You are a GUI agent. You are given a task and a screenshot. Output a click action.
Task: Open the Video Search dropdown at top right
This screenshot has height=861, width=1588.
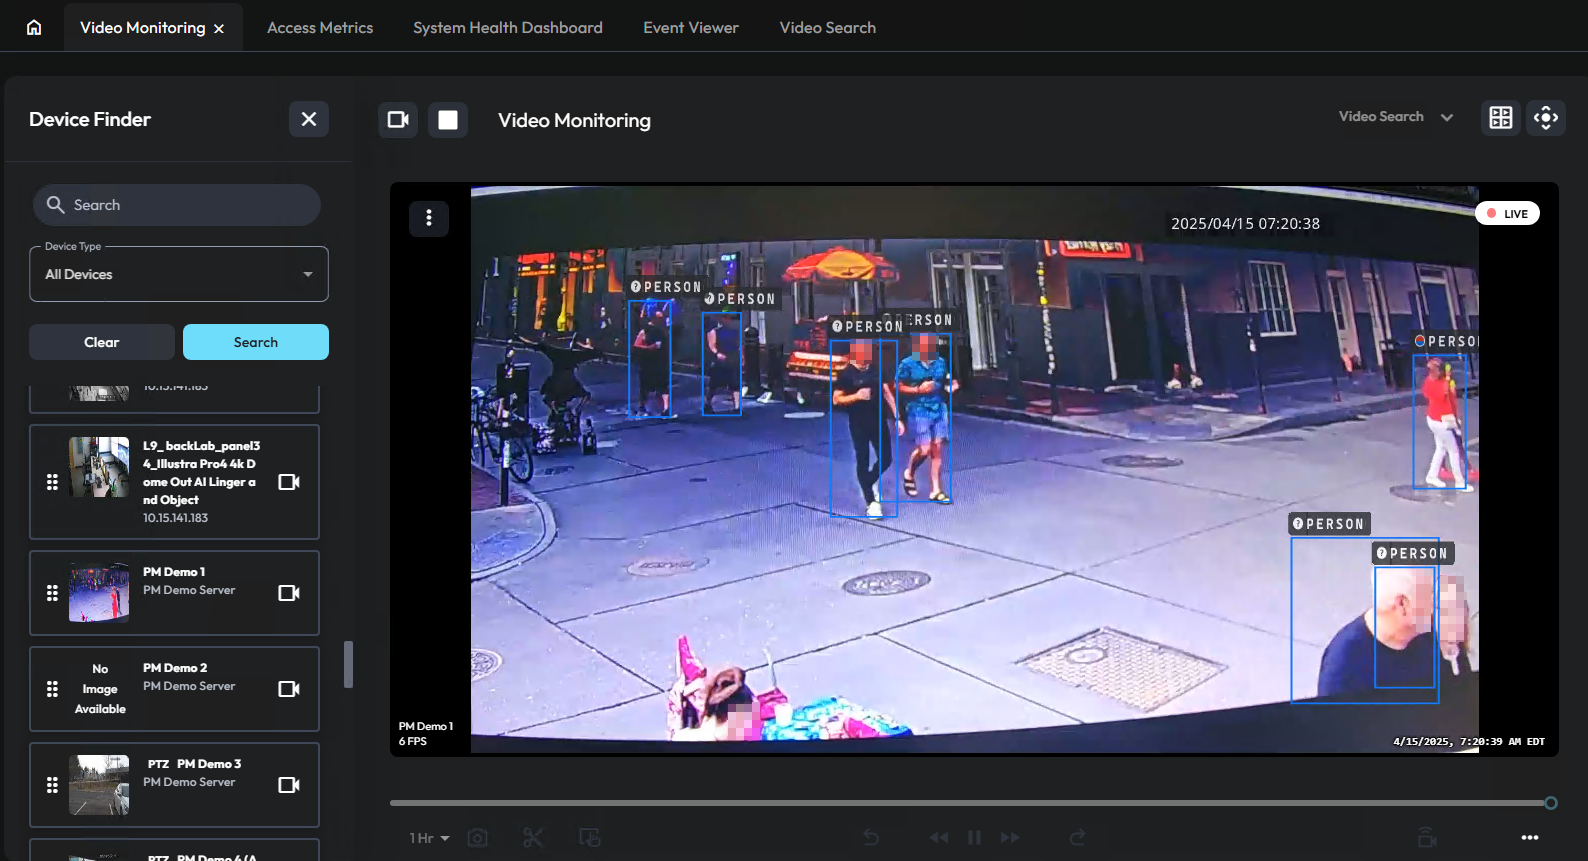pyautogui.click(x=1395, y=117)
